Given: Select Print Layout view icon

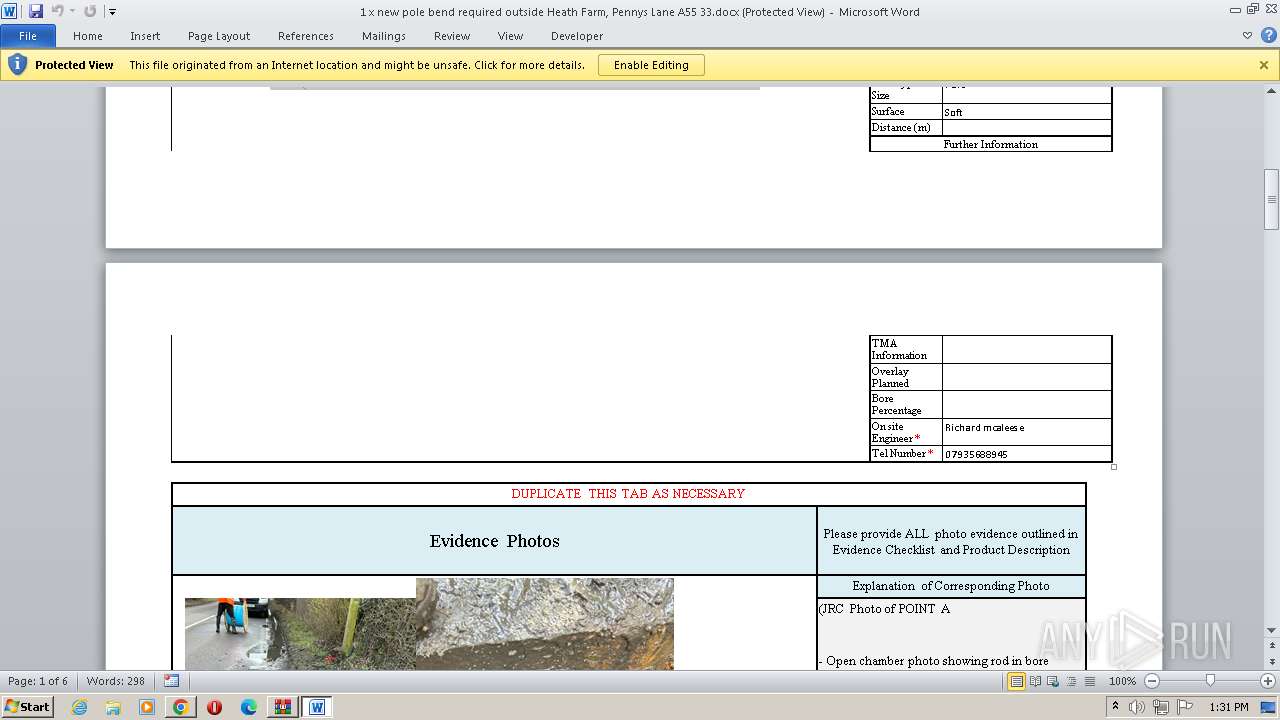Looking at the screenshot, I should tap(1017, 681).
